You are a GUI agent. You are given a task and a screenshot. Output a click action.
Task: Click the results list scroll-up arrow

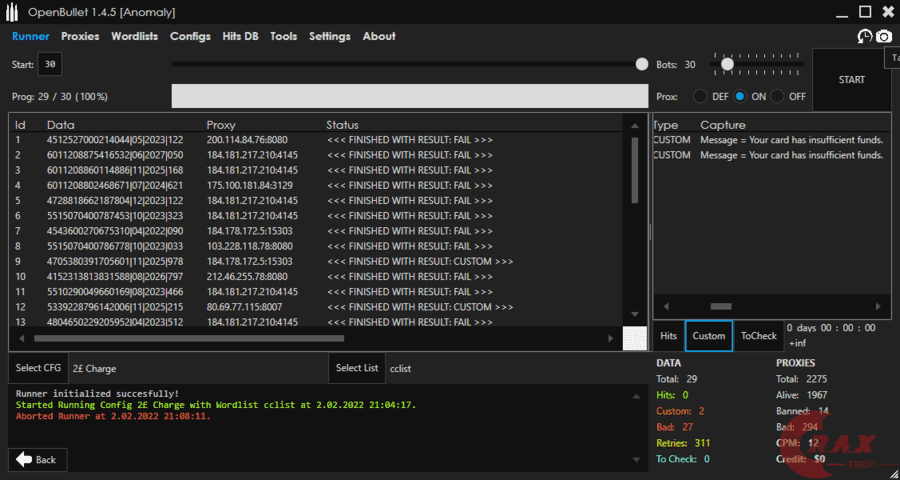[634, 125]
